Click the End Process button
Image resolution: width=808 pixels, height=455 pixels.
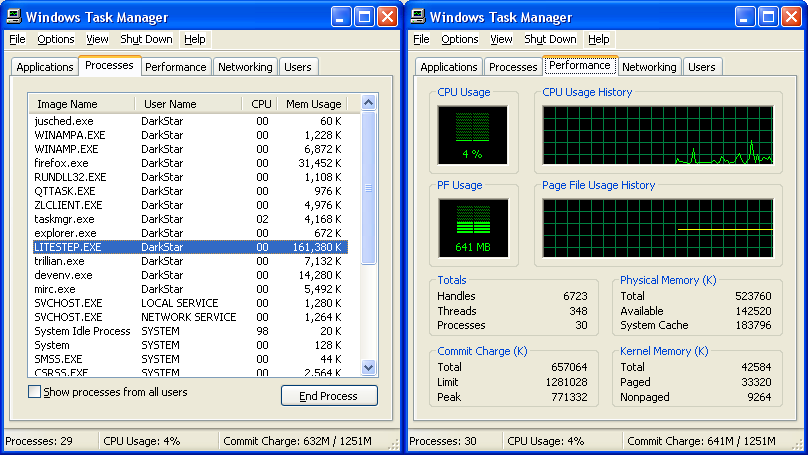tap(329, 396)
